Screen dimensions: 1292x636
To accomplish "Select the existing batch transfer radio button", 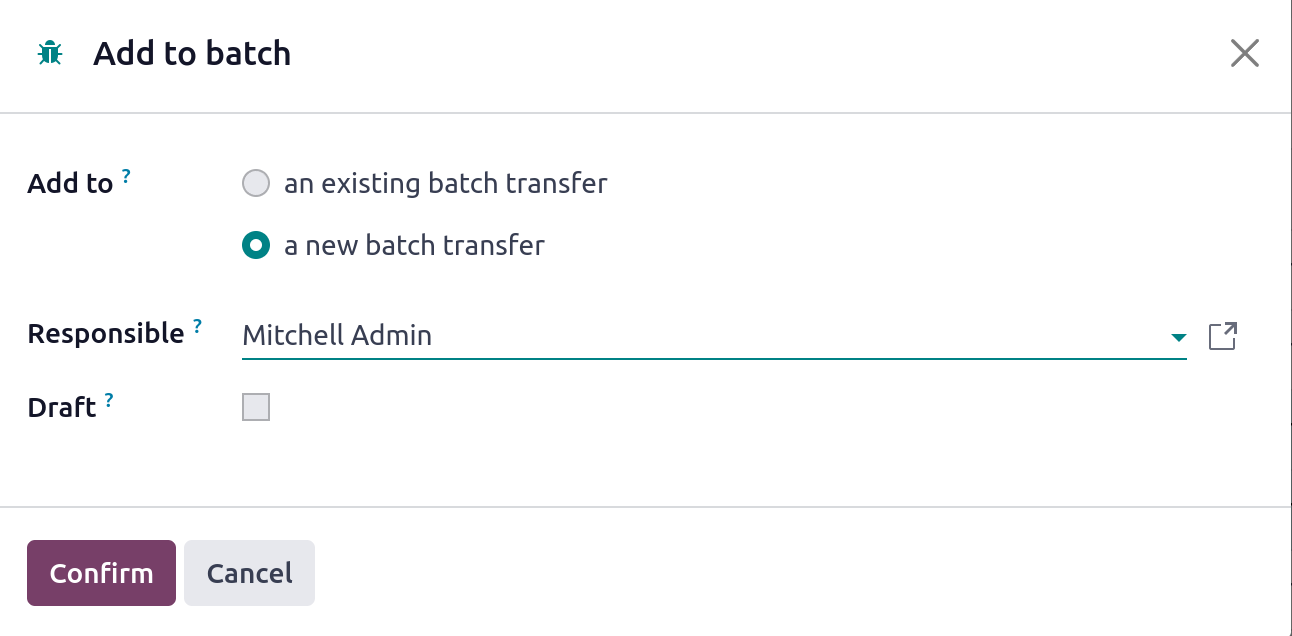I will pyautogui.click(x=256, y=184).
